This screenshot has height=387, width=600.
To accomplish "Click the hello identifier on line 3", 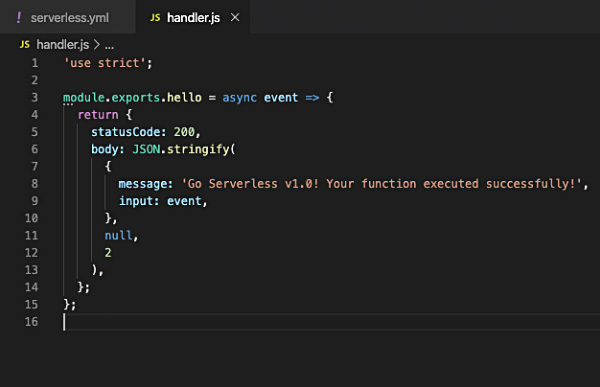I will (184, 97).
